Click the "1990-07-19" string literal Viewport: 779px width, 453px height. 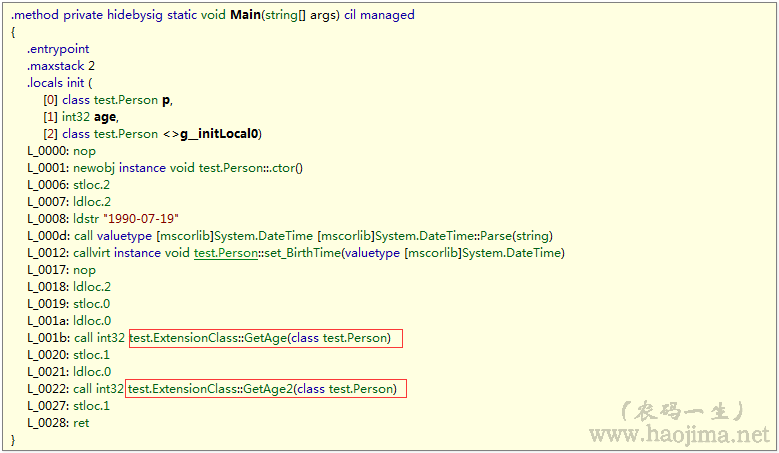coord(141,219)
